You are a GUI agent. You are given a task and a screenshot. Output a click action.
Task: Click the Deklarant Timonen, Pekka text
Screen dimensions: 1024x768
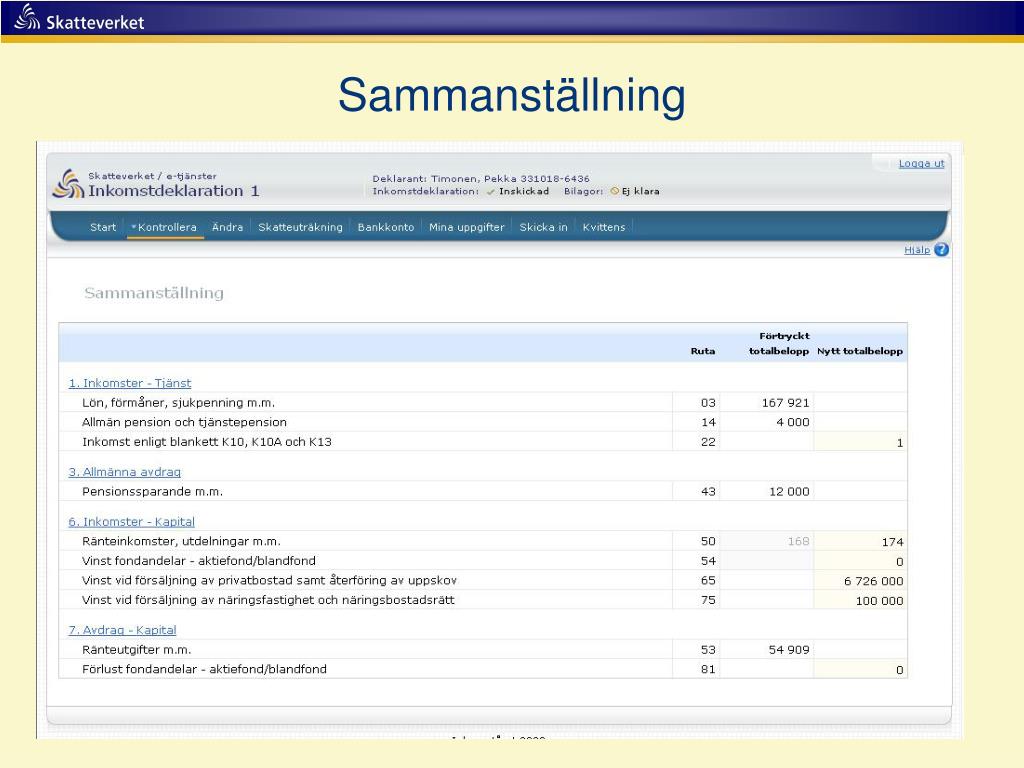click(x=481, y=178)
